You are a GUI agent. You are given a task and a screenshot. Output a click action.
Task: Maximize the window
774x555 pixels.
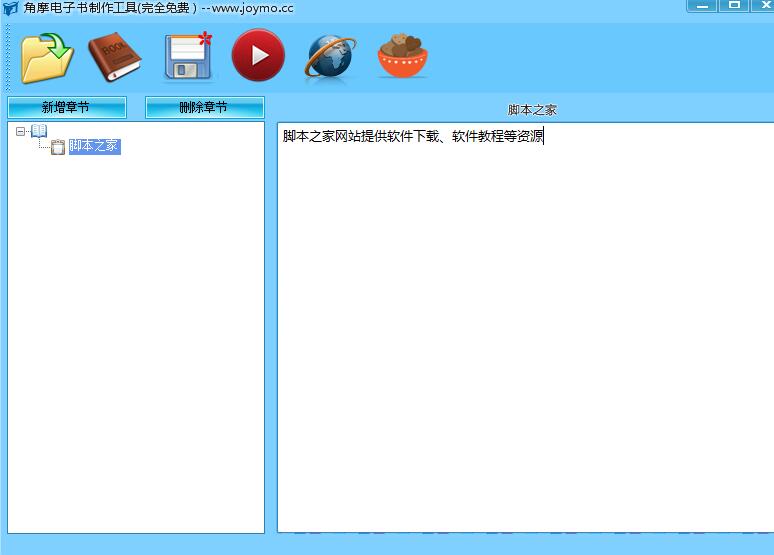point(734,5)
